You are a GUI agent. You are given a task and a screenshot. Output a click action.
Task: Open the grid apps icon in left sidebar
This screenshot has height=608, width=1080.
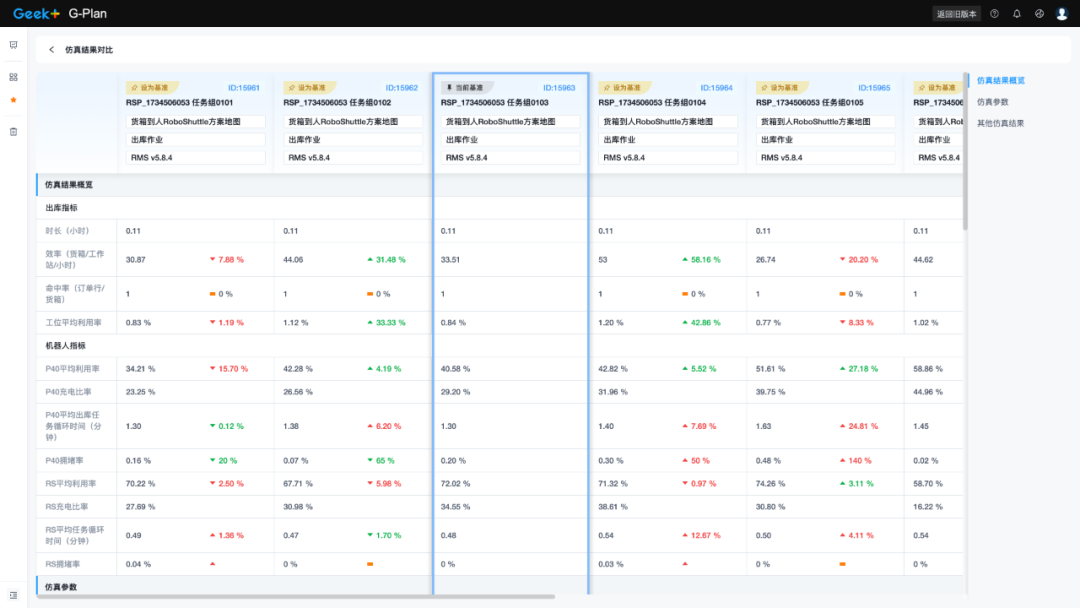[x=13, y=75]
